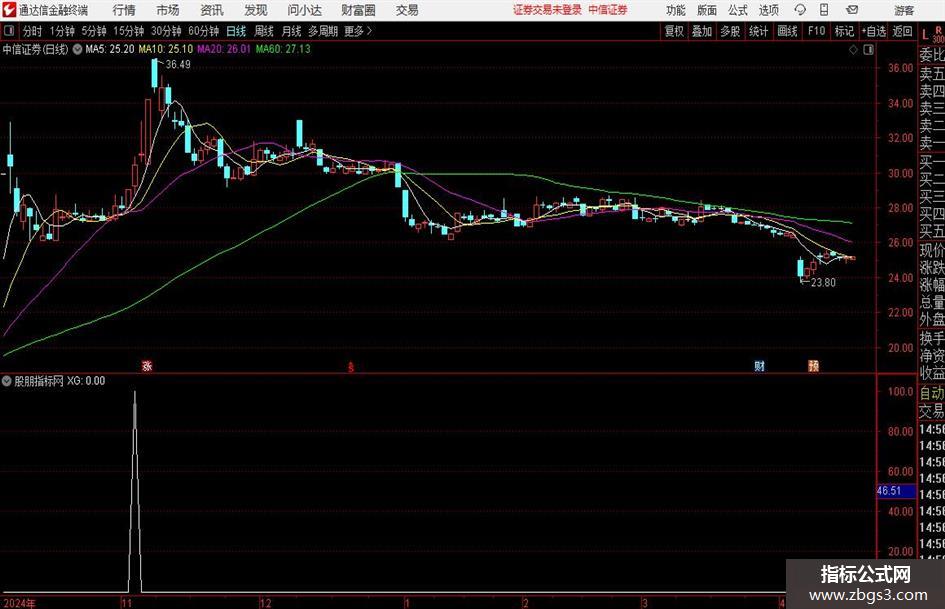The height and width of the screenshot is (609, 945).
Task: Add stock via +自选 button
Action: coord(874,31)
